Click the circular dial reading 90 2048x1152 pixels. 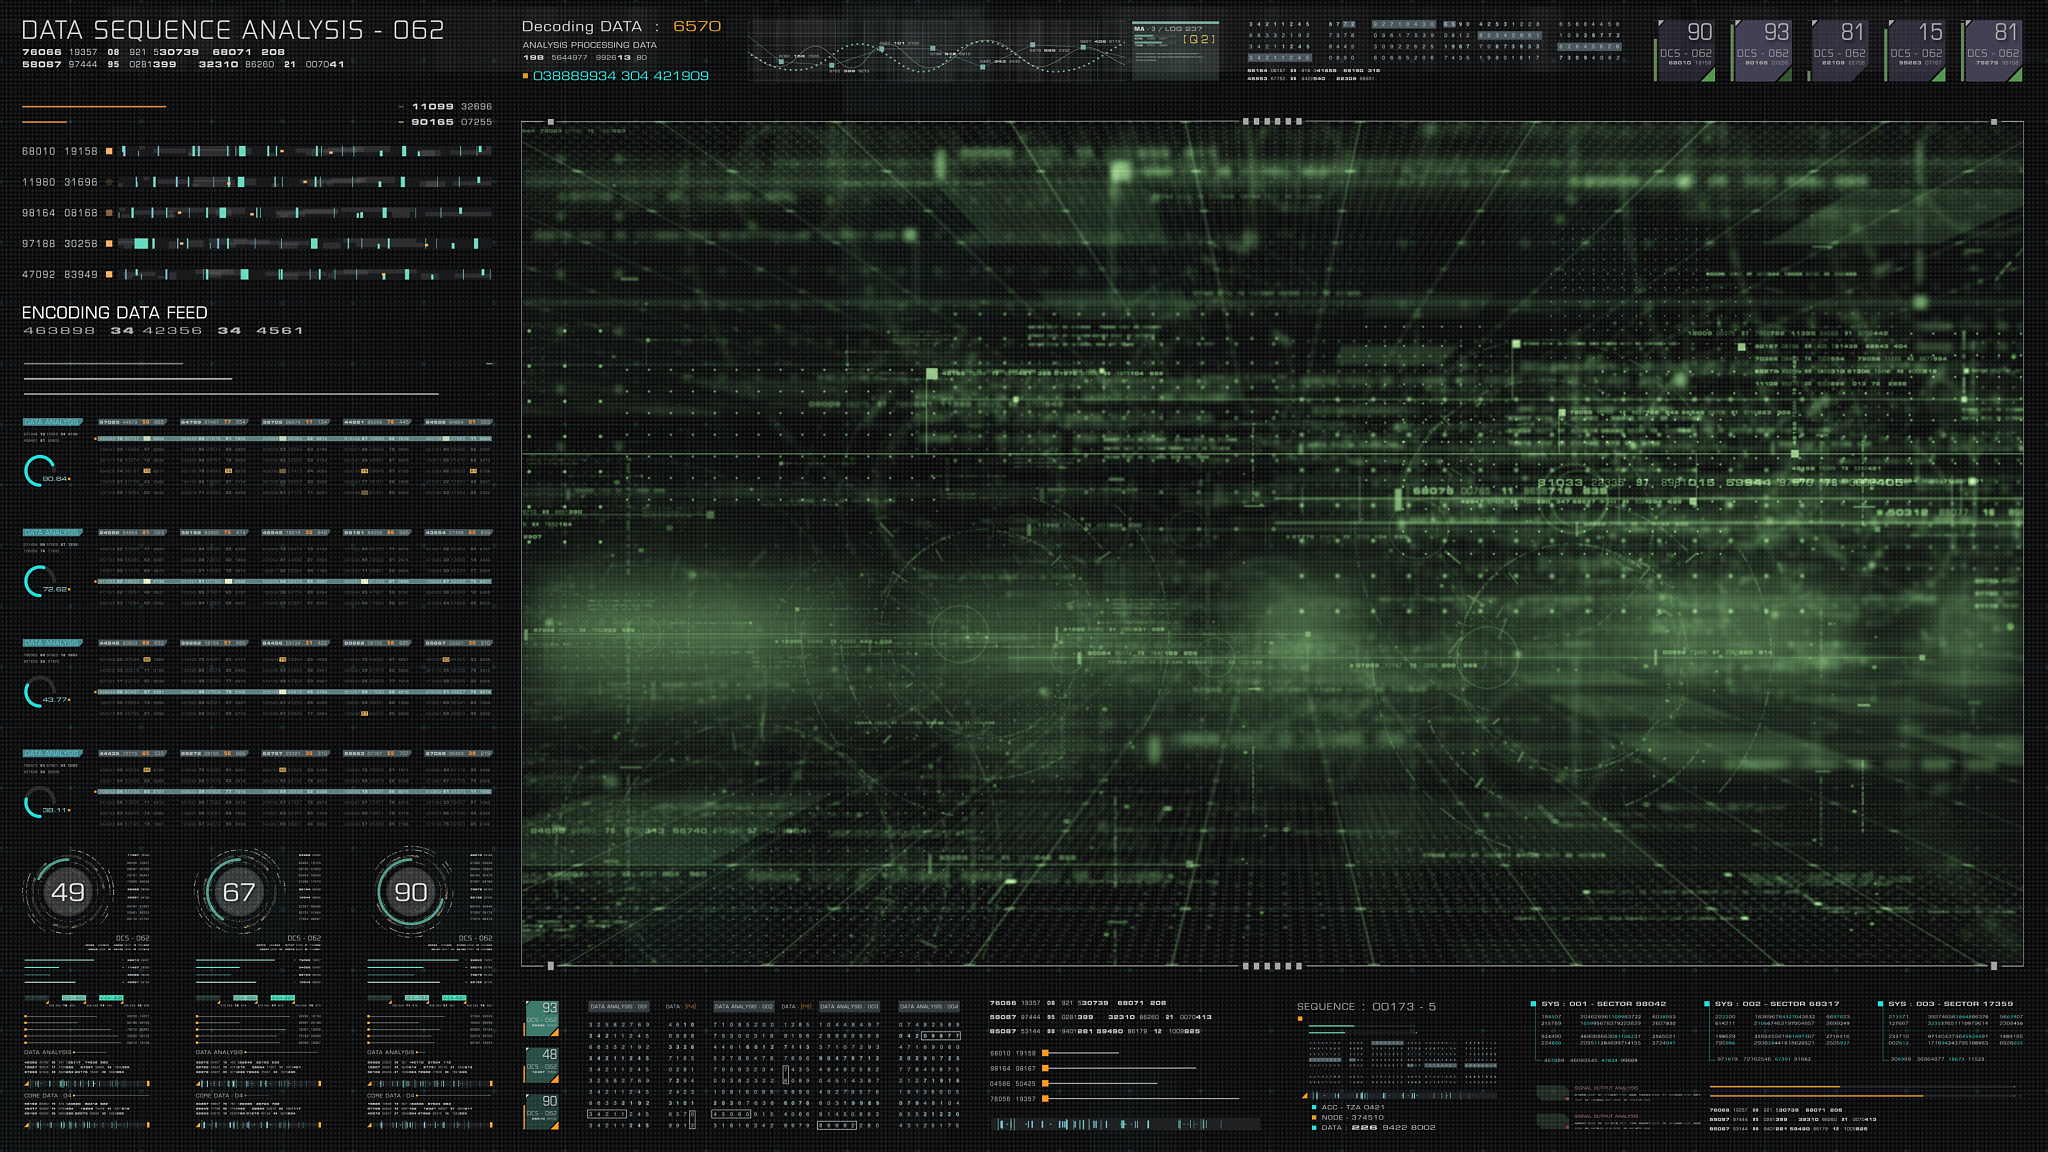[410, 892]
